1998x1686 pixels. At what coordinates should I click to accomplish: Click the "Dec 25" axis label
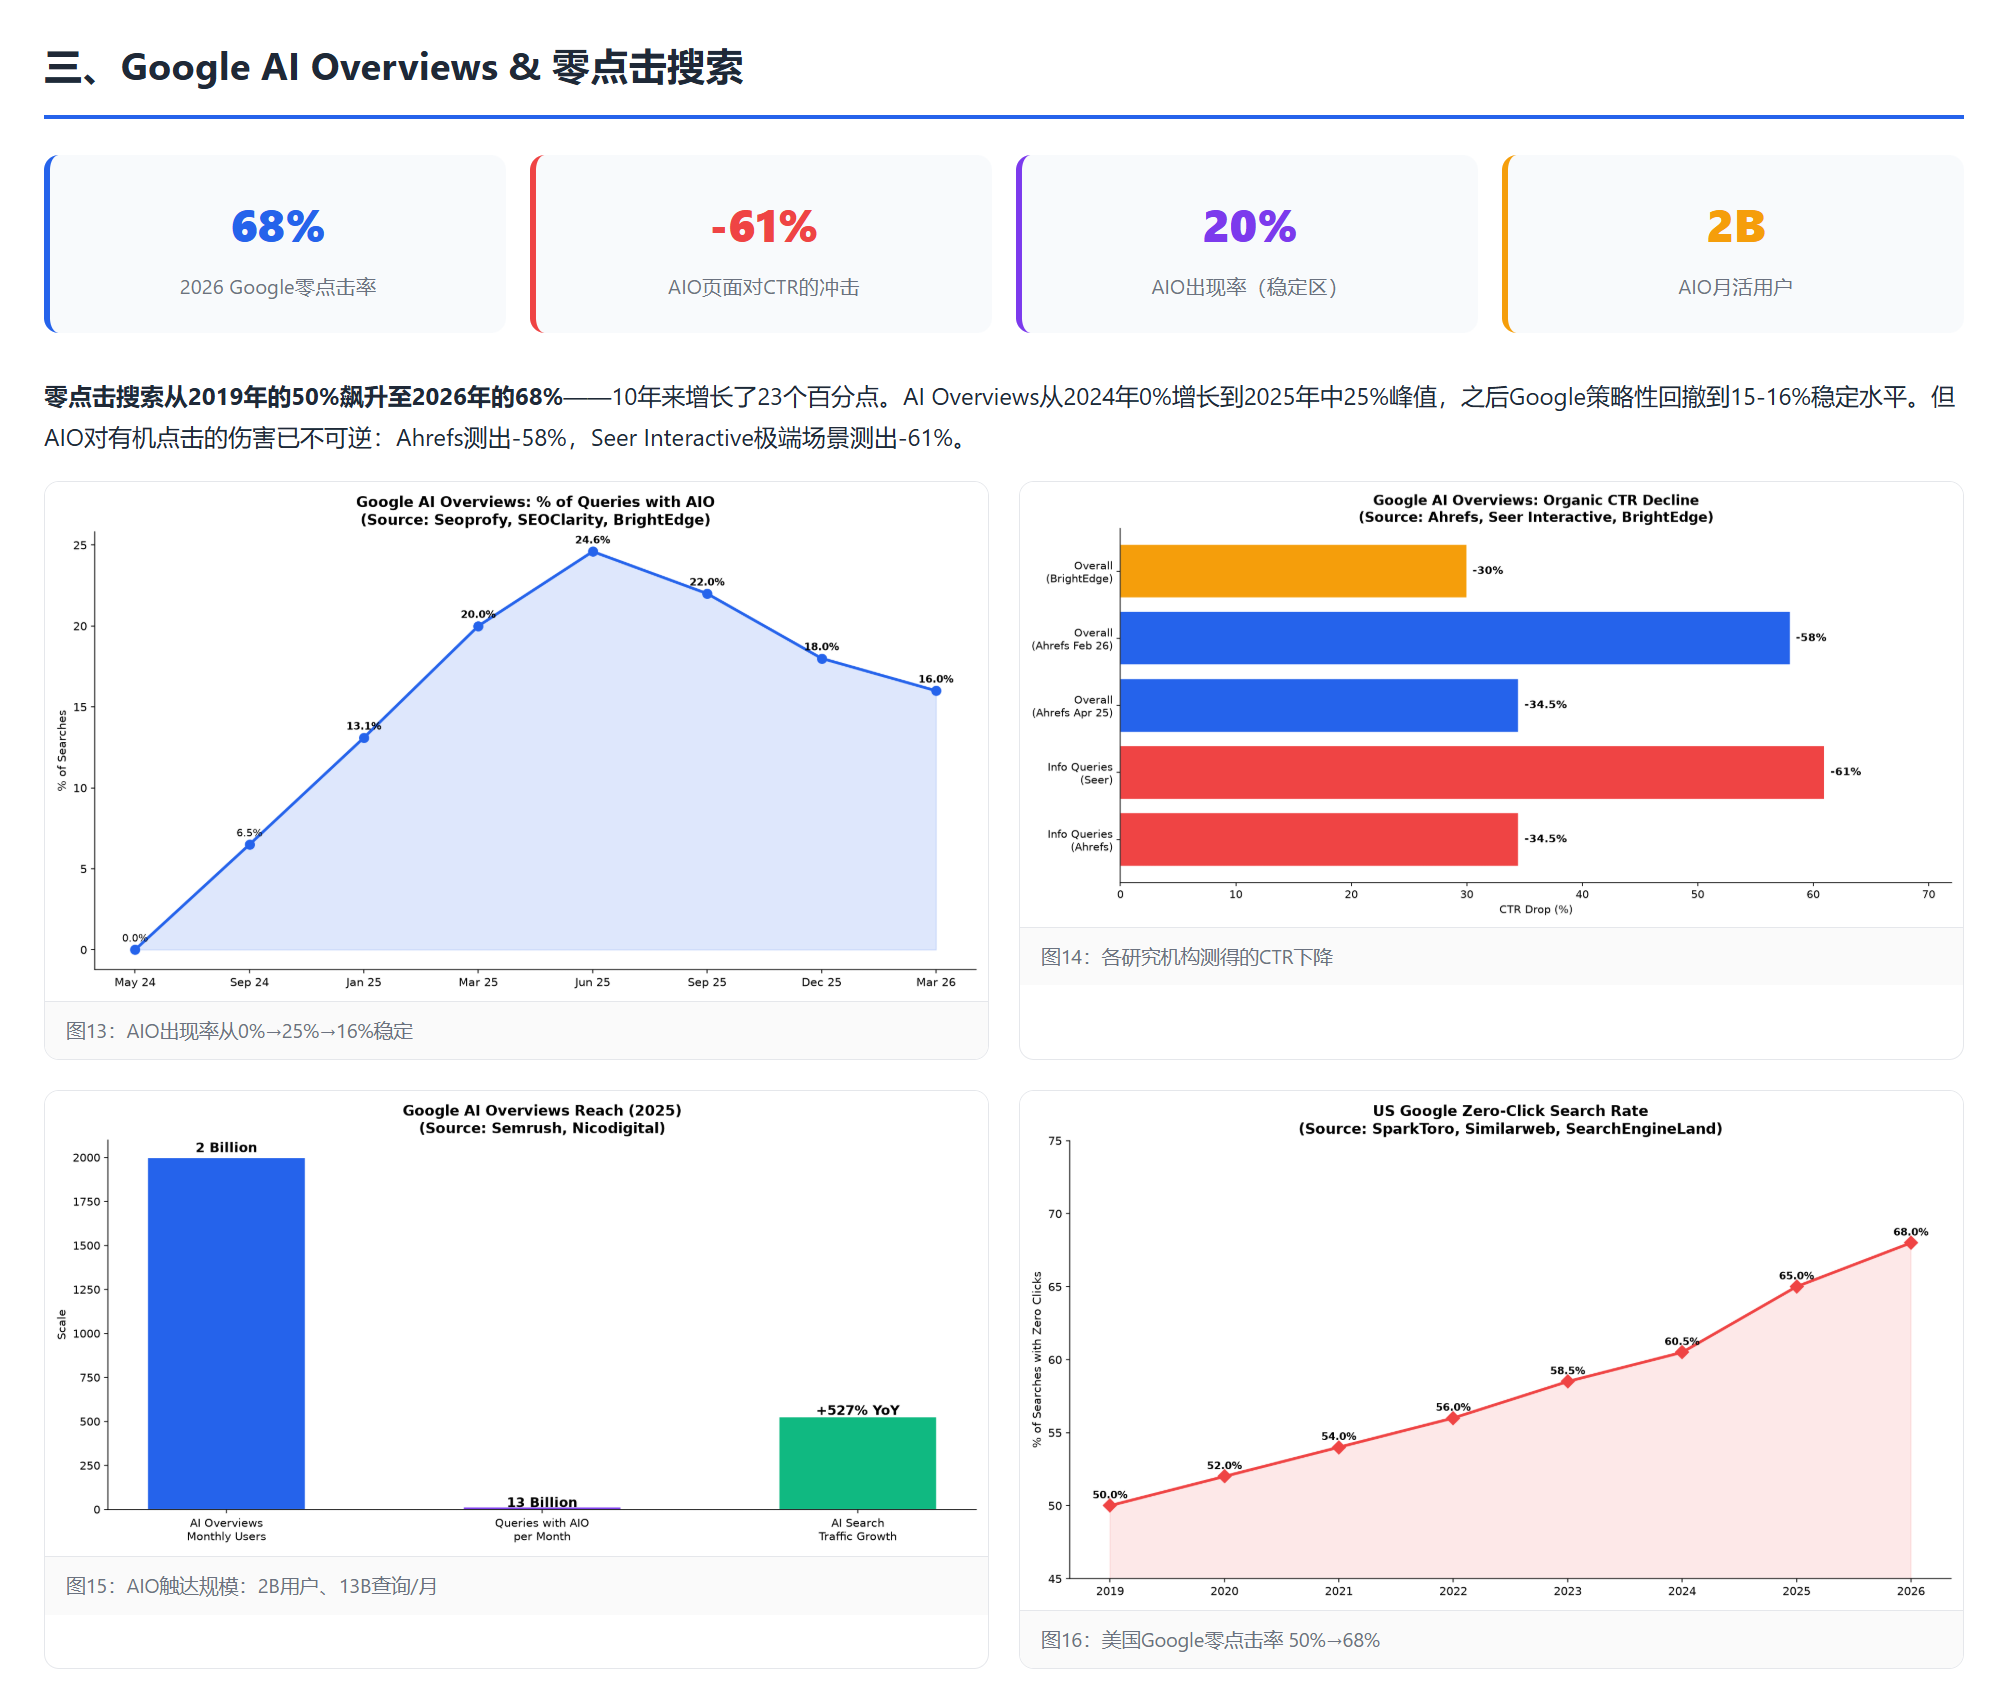coord(821,982)
